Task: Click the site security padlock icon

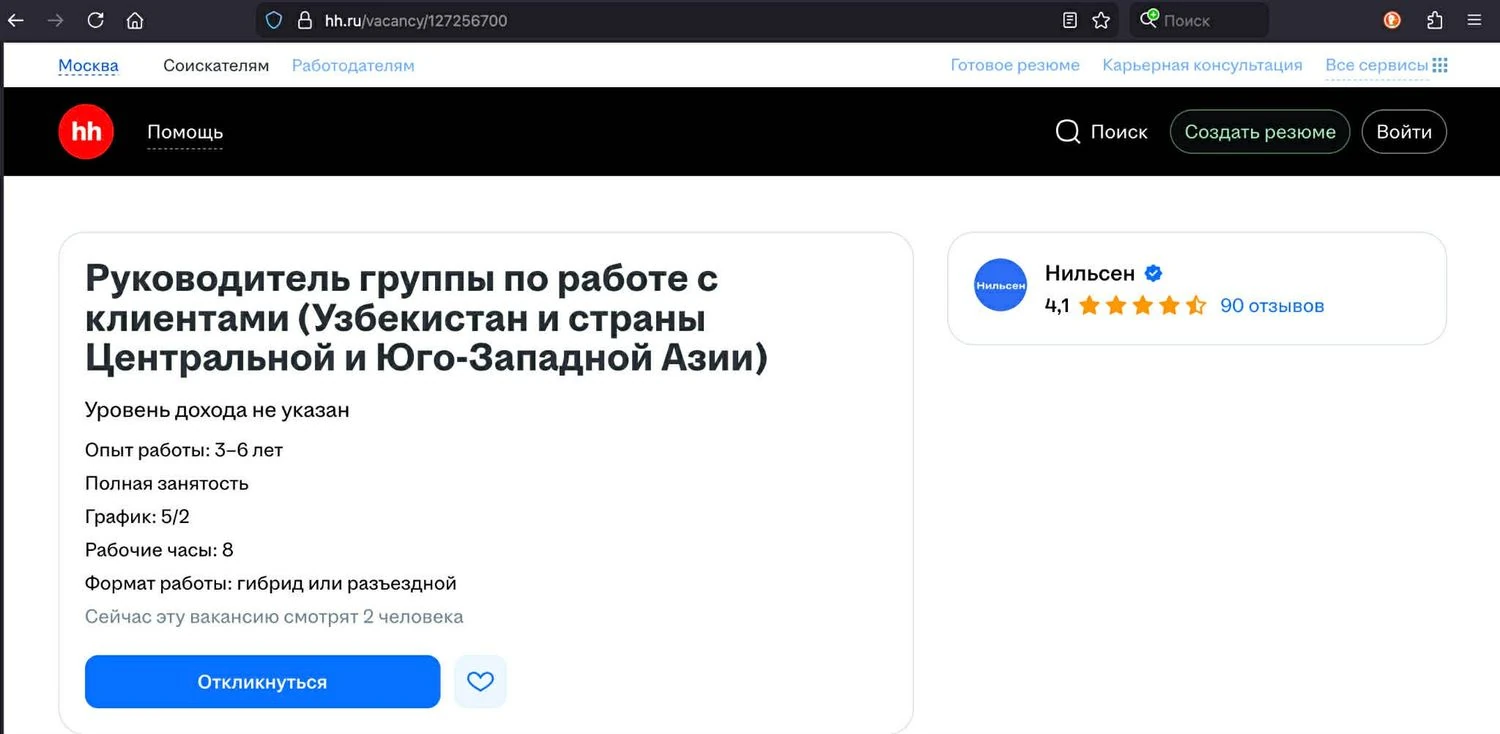Action: [305, 20]
